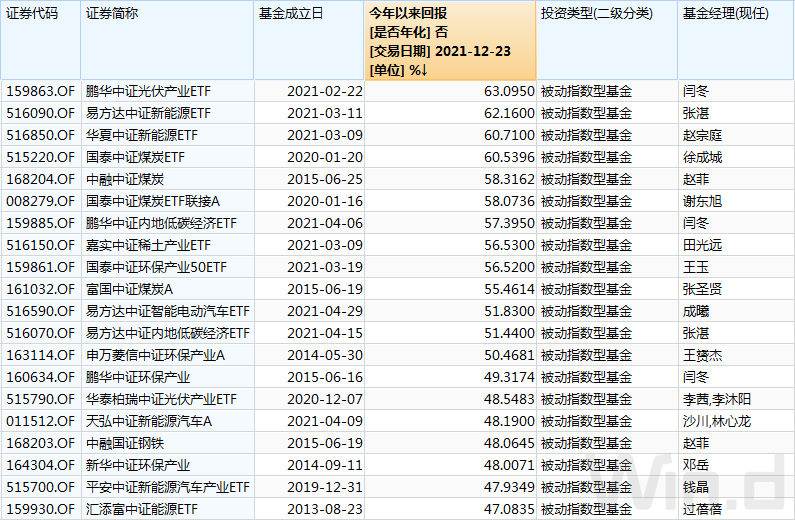Open fund 华泰柏瑞中证光伏产业ETF
The width and height of the screenshot is (795, 520).
pyautogui.click(x=161, y=399)
